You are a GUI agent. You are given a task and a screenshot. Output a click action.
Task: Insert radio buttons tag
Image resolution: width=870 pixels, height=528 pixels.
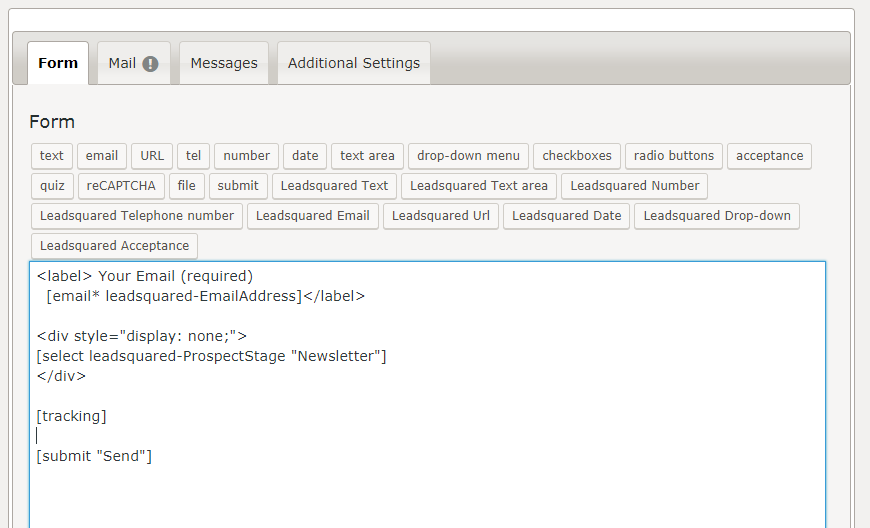(674, 156)
